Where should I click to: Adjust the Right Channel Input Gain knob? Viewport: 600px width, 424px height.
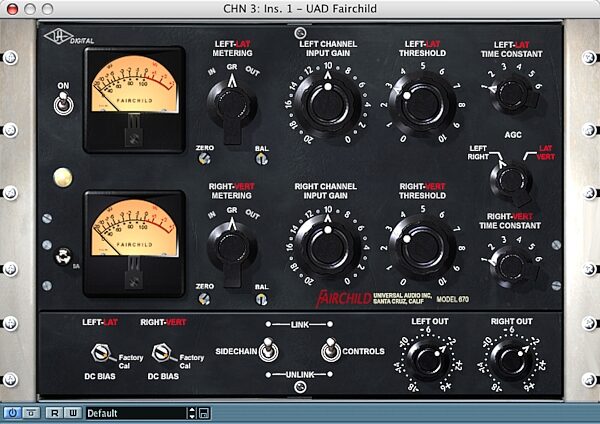[328, 248]
